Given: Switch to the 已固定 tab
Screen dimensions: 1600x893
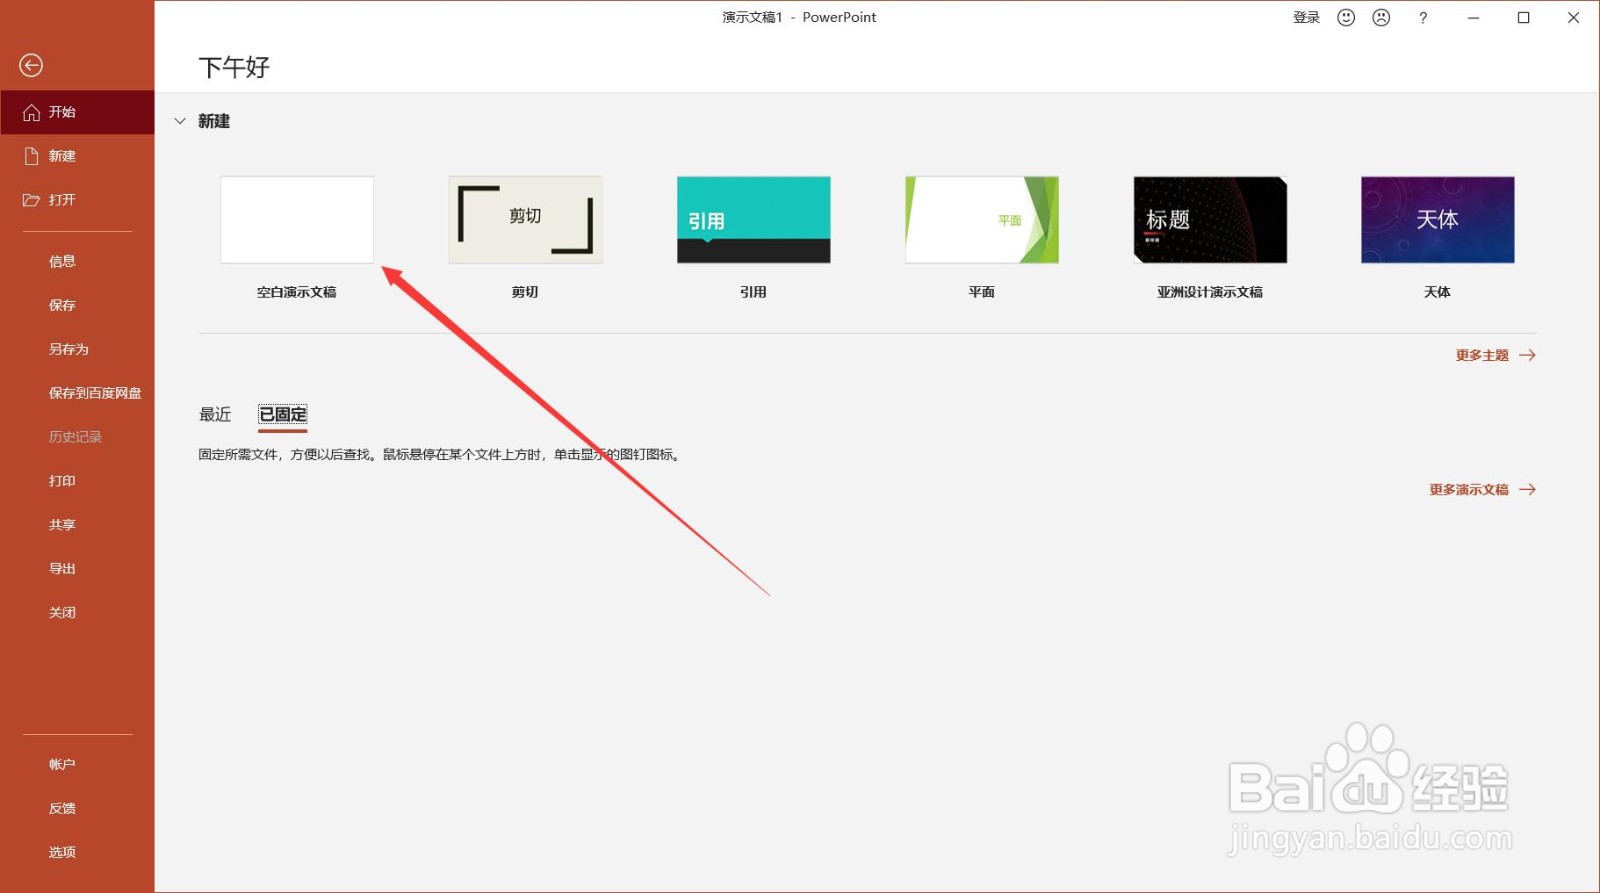Looking at the screenshot, I should 283,414.
